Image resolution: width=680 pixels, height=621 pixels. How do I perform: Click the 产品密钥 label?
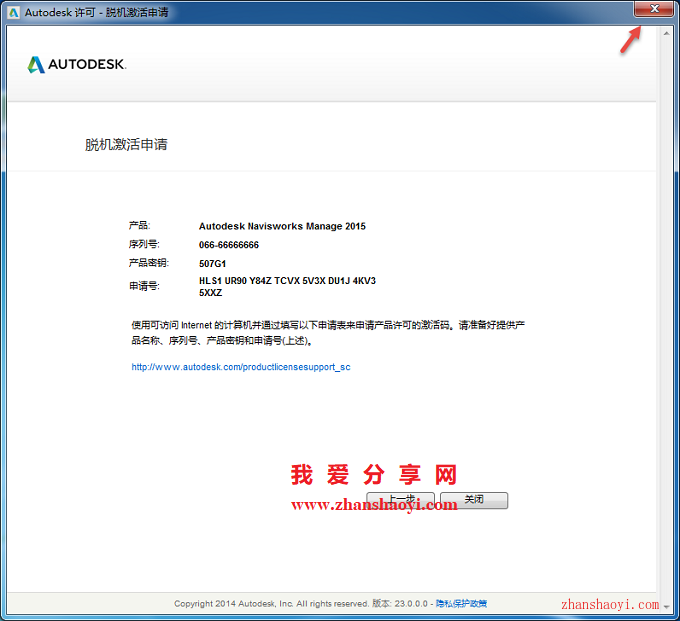[x=148, y=263]
